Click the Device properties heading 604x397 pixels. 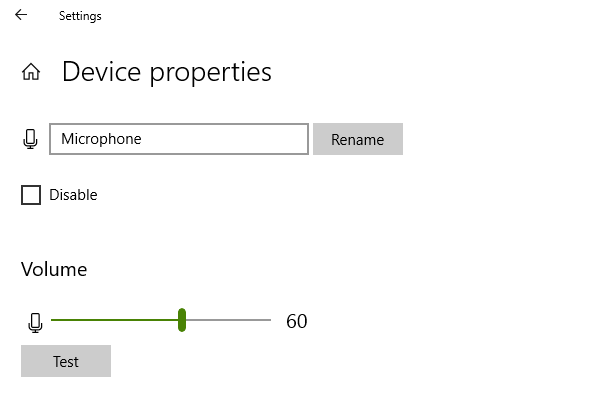(167, 72)
